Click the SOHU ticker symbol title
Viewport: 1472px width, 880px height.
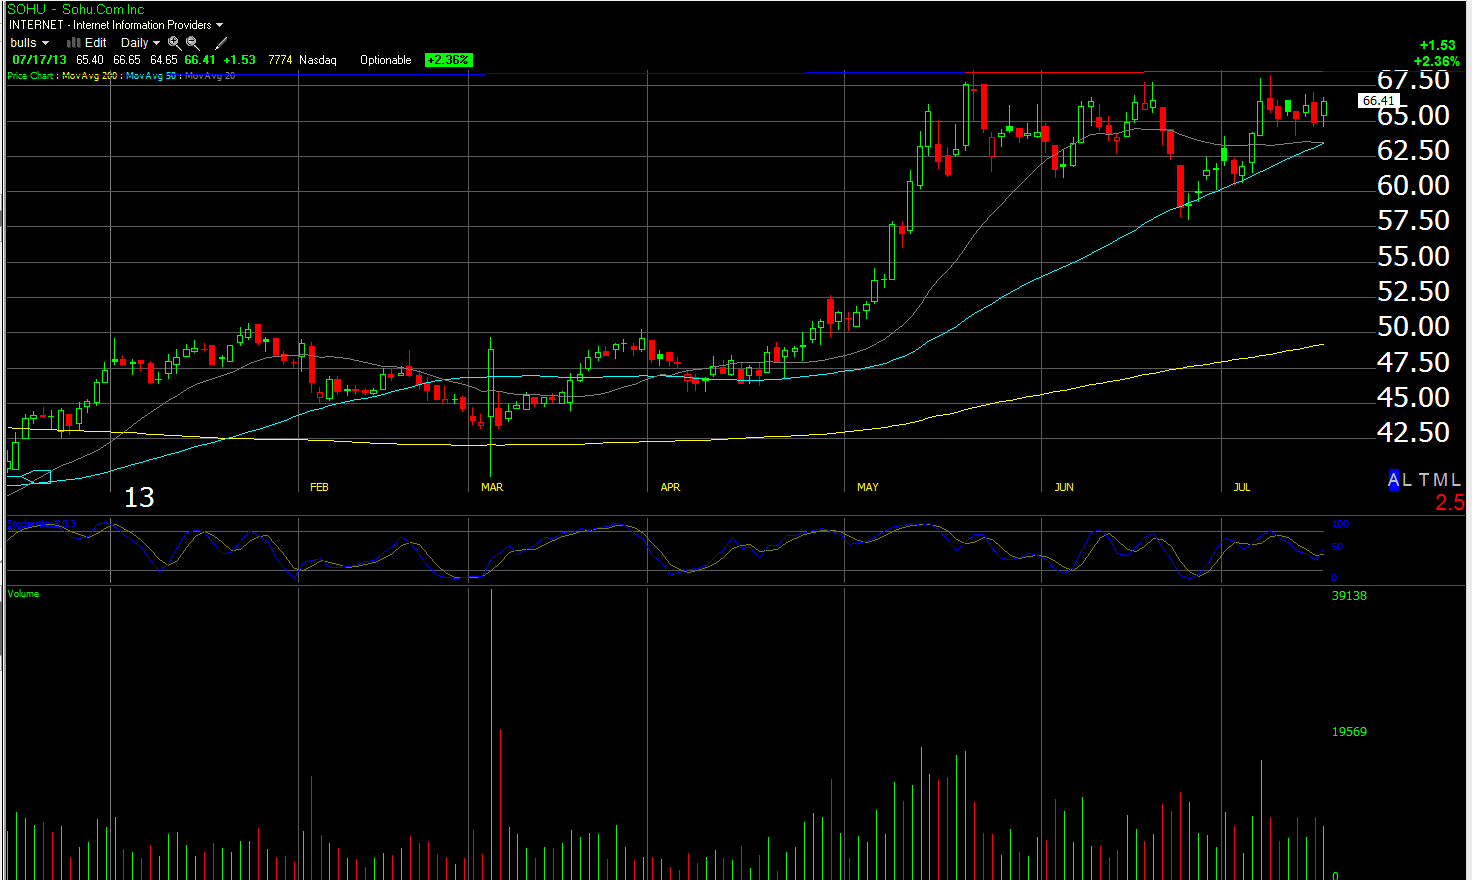(x=27, y=9)
